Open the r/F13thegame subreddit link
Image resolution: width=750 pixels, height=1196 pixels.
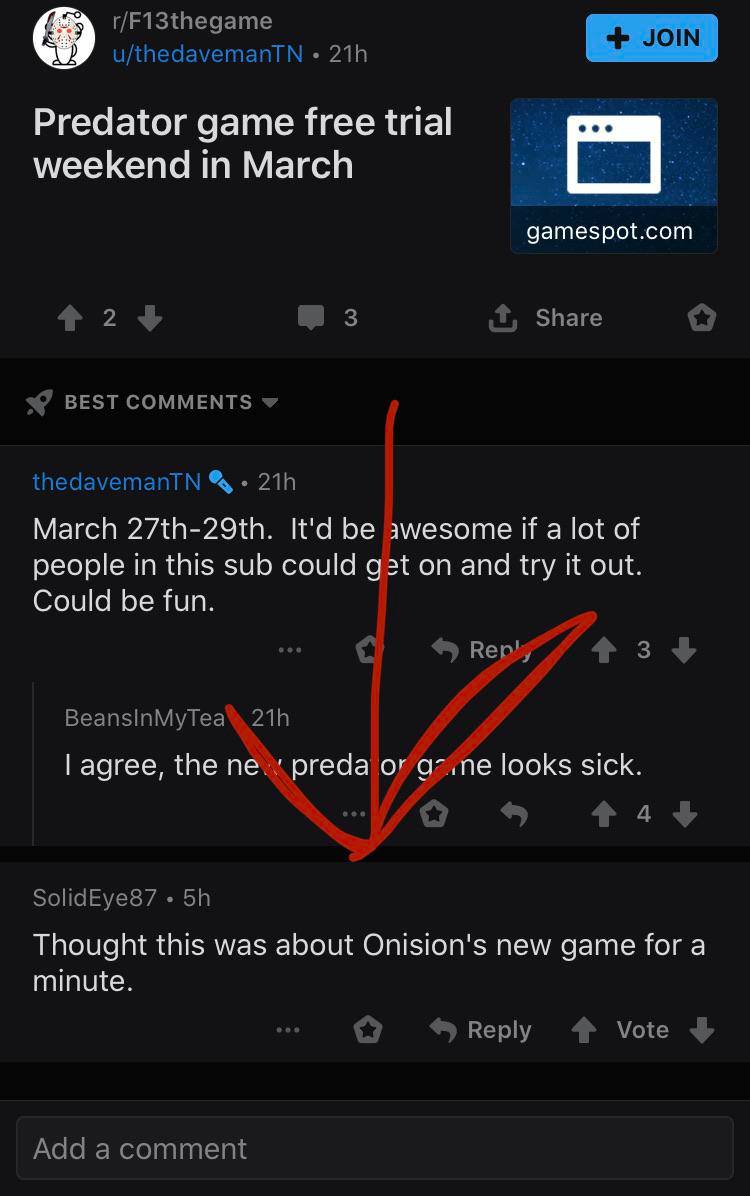tap(192, 21)
